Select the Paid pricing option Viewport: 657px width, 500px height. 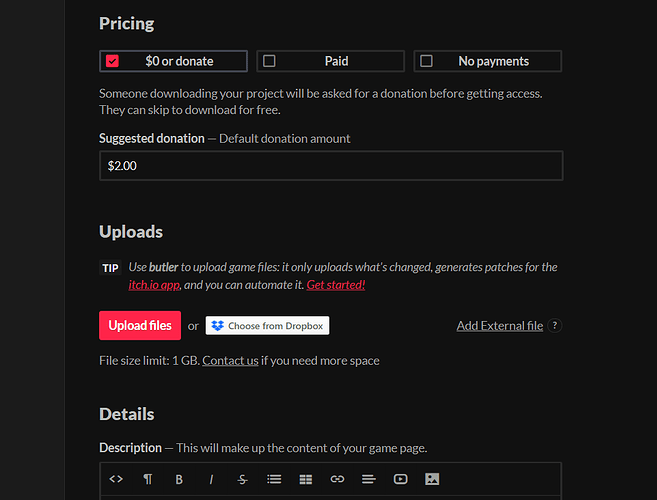[x=330, y=61]
